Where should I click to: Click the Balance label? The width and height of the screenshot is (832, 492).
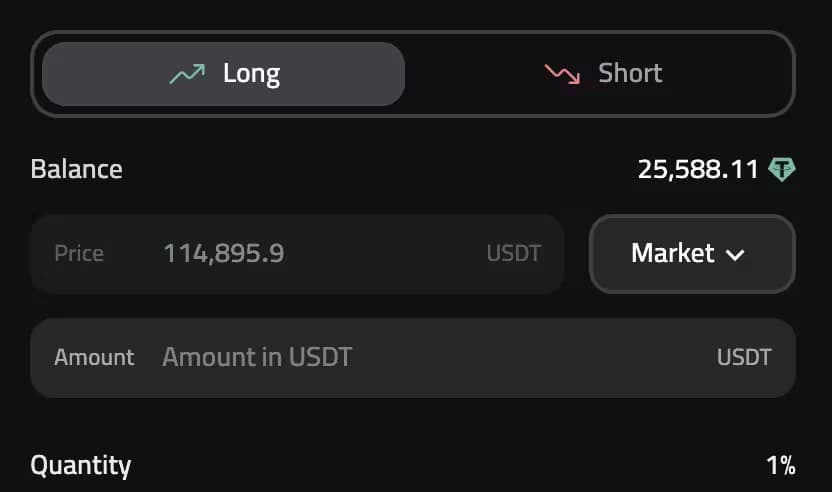(x=77, y=169)
